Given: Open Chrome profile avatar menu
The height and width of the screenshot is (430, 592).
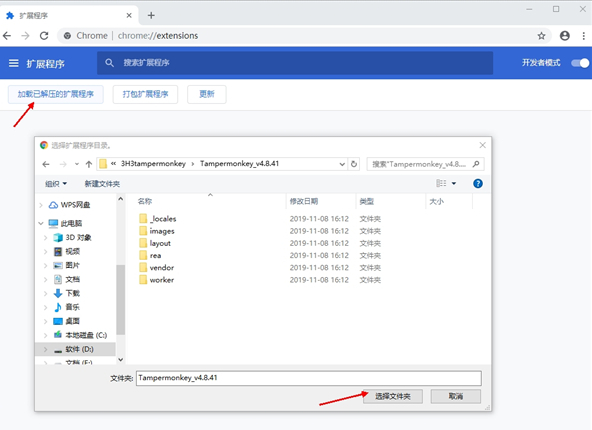Looking at the screenshot, I should 565,36.
